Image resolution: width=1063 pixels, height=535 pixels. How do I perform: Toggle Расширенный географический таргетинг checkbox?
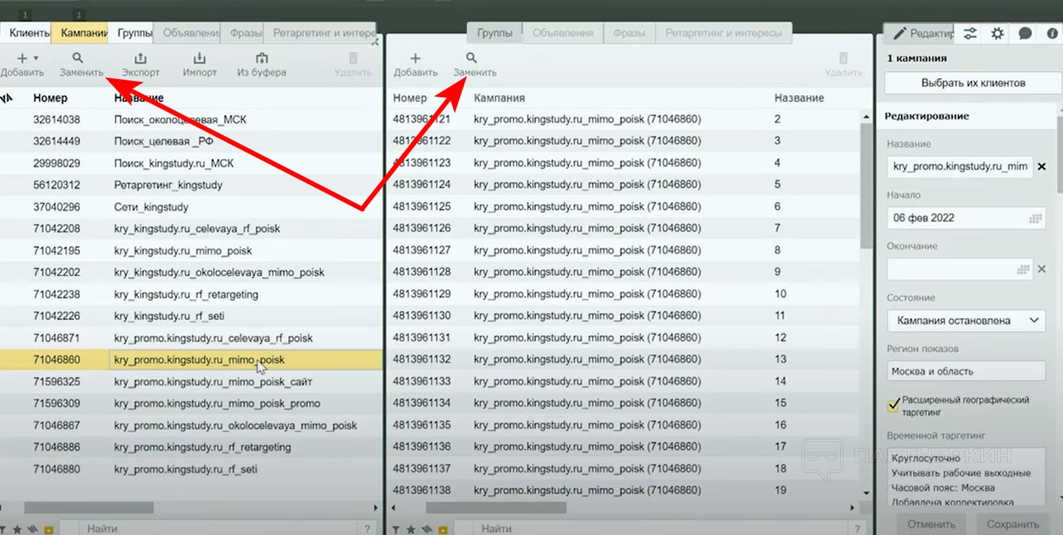click(x=894, y=406)
